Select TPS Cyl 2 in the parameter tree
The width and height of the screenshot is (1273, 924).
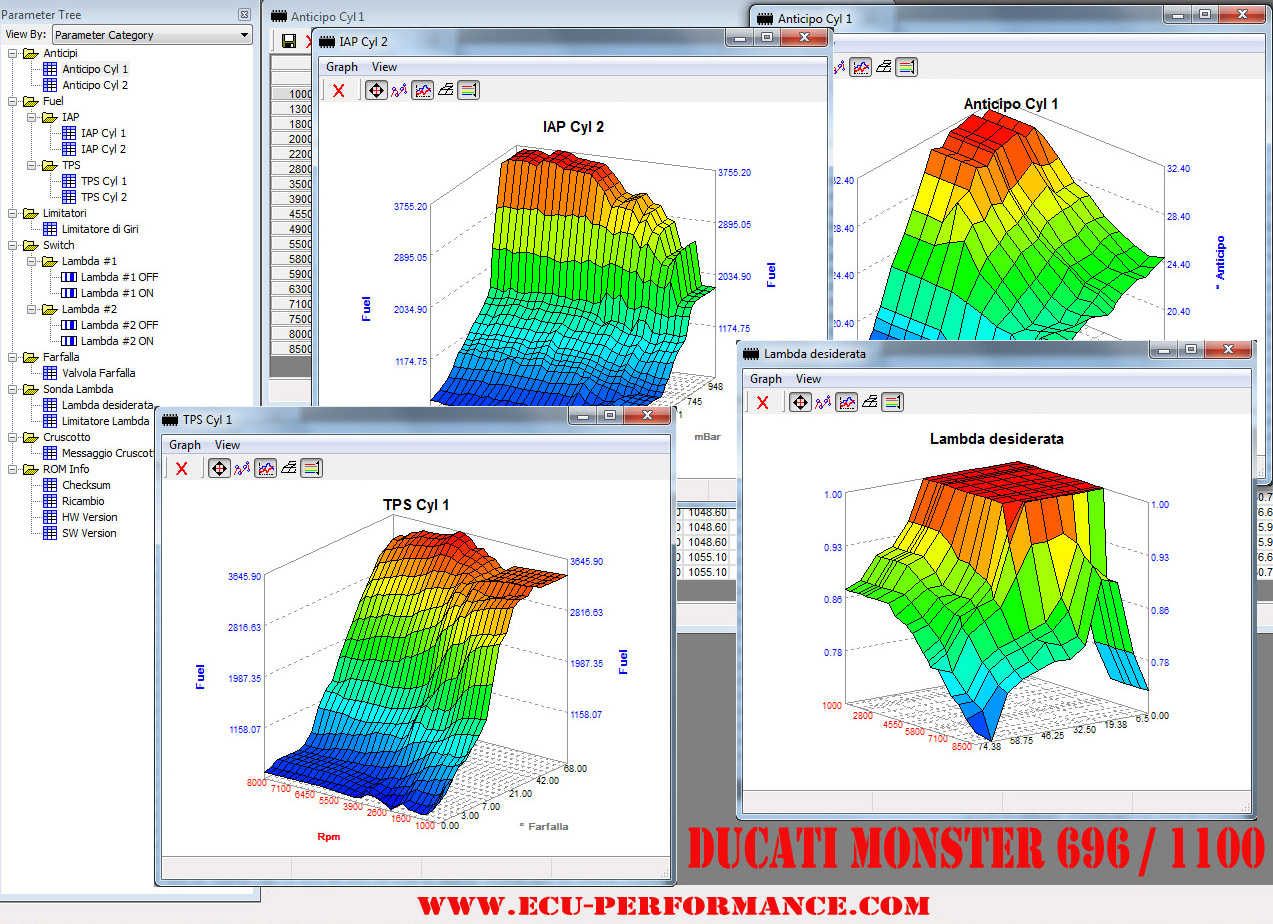click(x=104, y=197)
